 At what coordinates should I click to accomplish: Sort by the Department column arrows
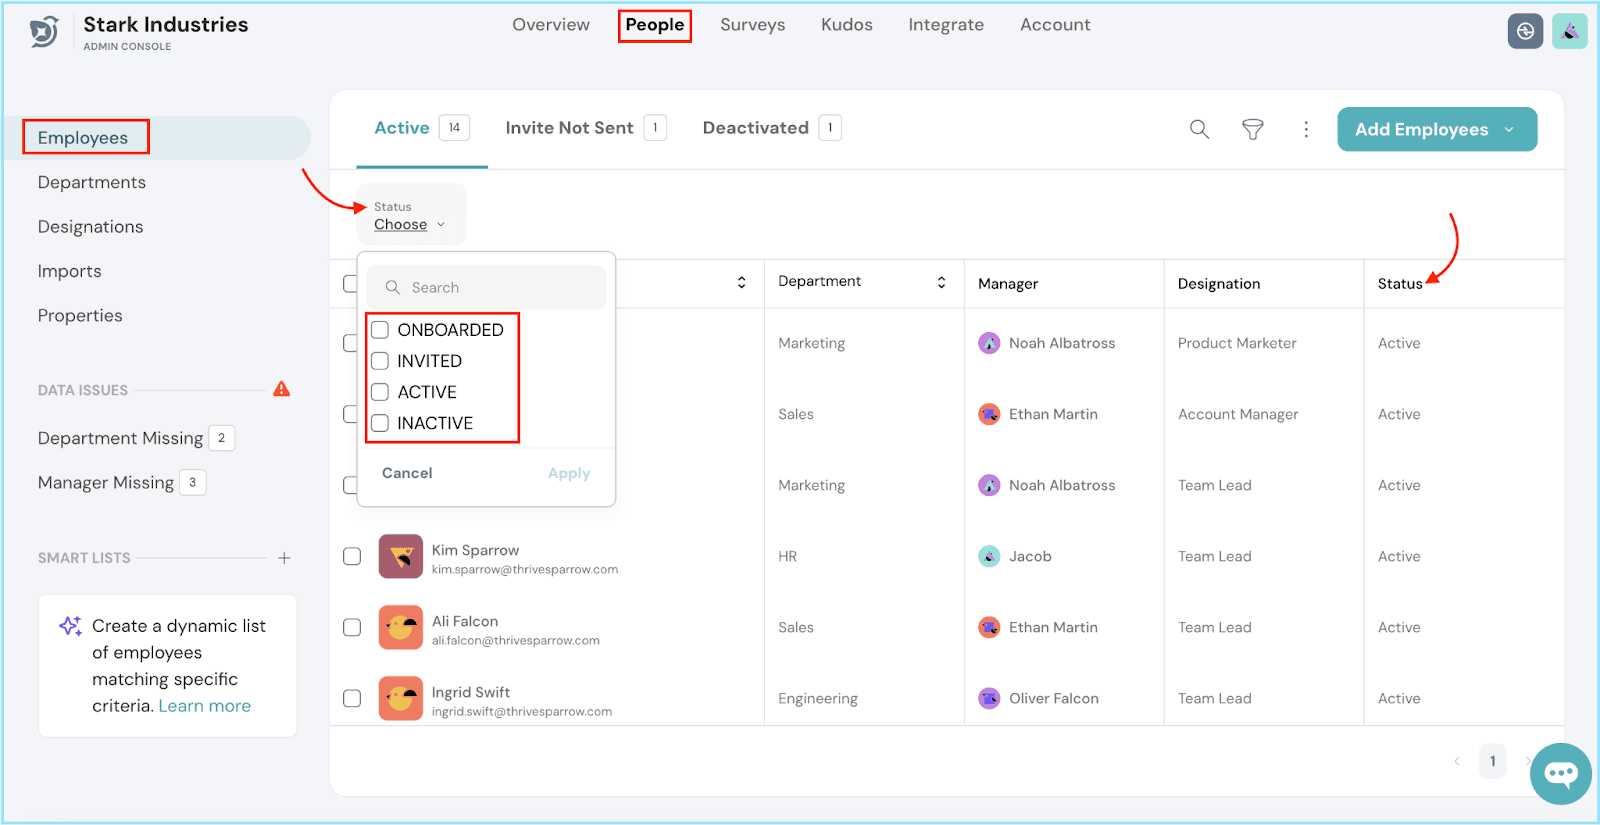pyautogui.click(x=941, y=282)
